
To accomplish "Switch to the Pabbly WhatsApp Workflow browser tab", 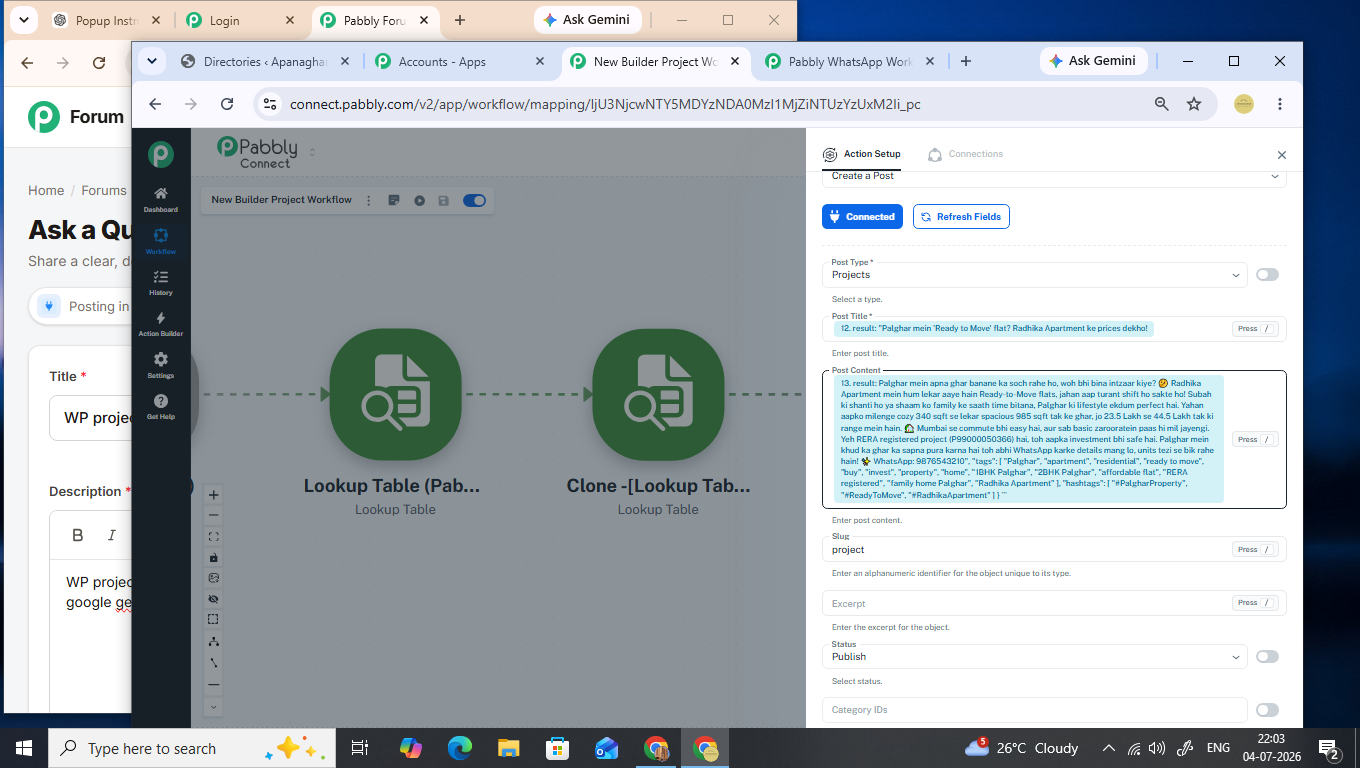I will click(840, 62).
